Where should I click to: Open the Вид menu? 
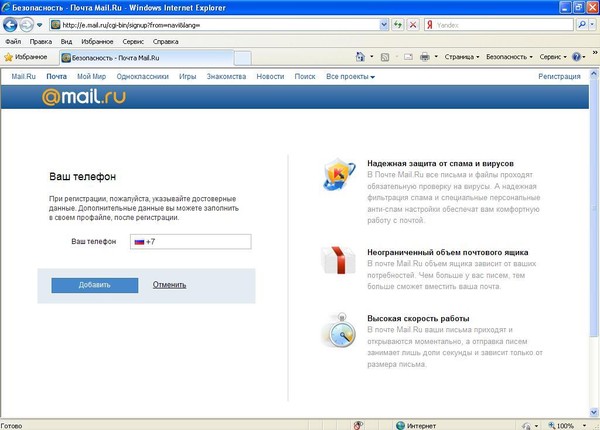pos(66,41)
